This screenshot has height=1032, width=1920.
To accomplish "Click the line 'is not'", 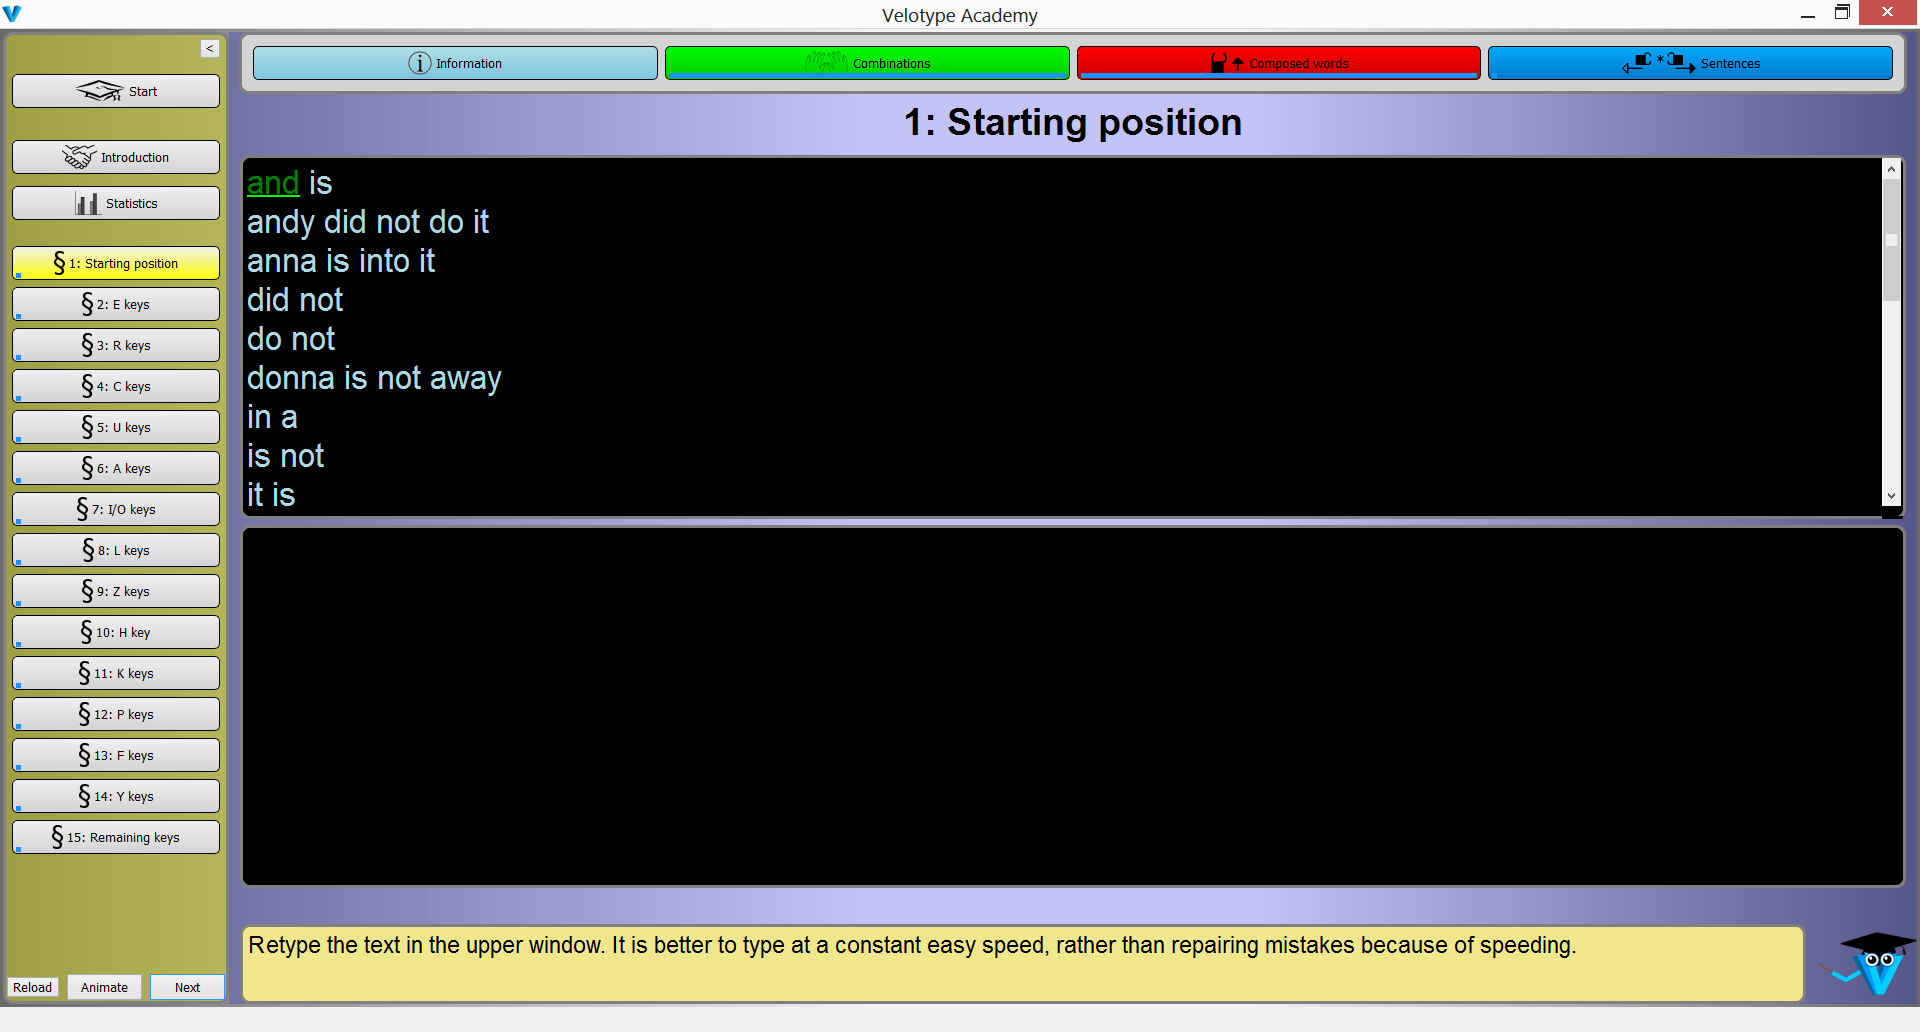I will point(285,456).
